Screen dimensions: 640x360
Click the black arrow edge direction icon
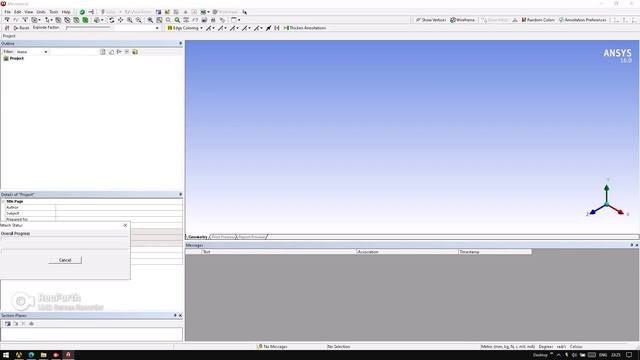(268, 28)
